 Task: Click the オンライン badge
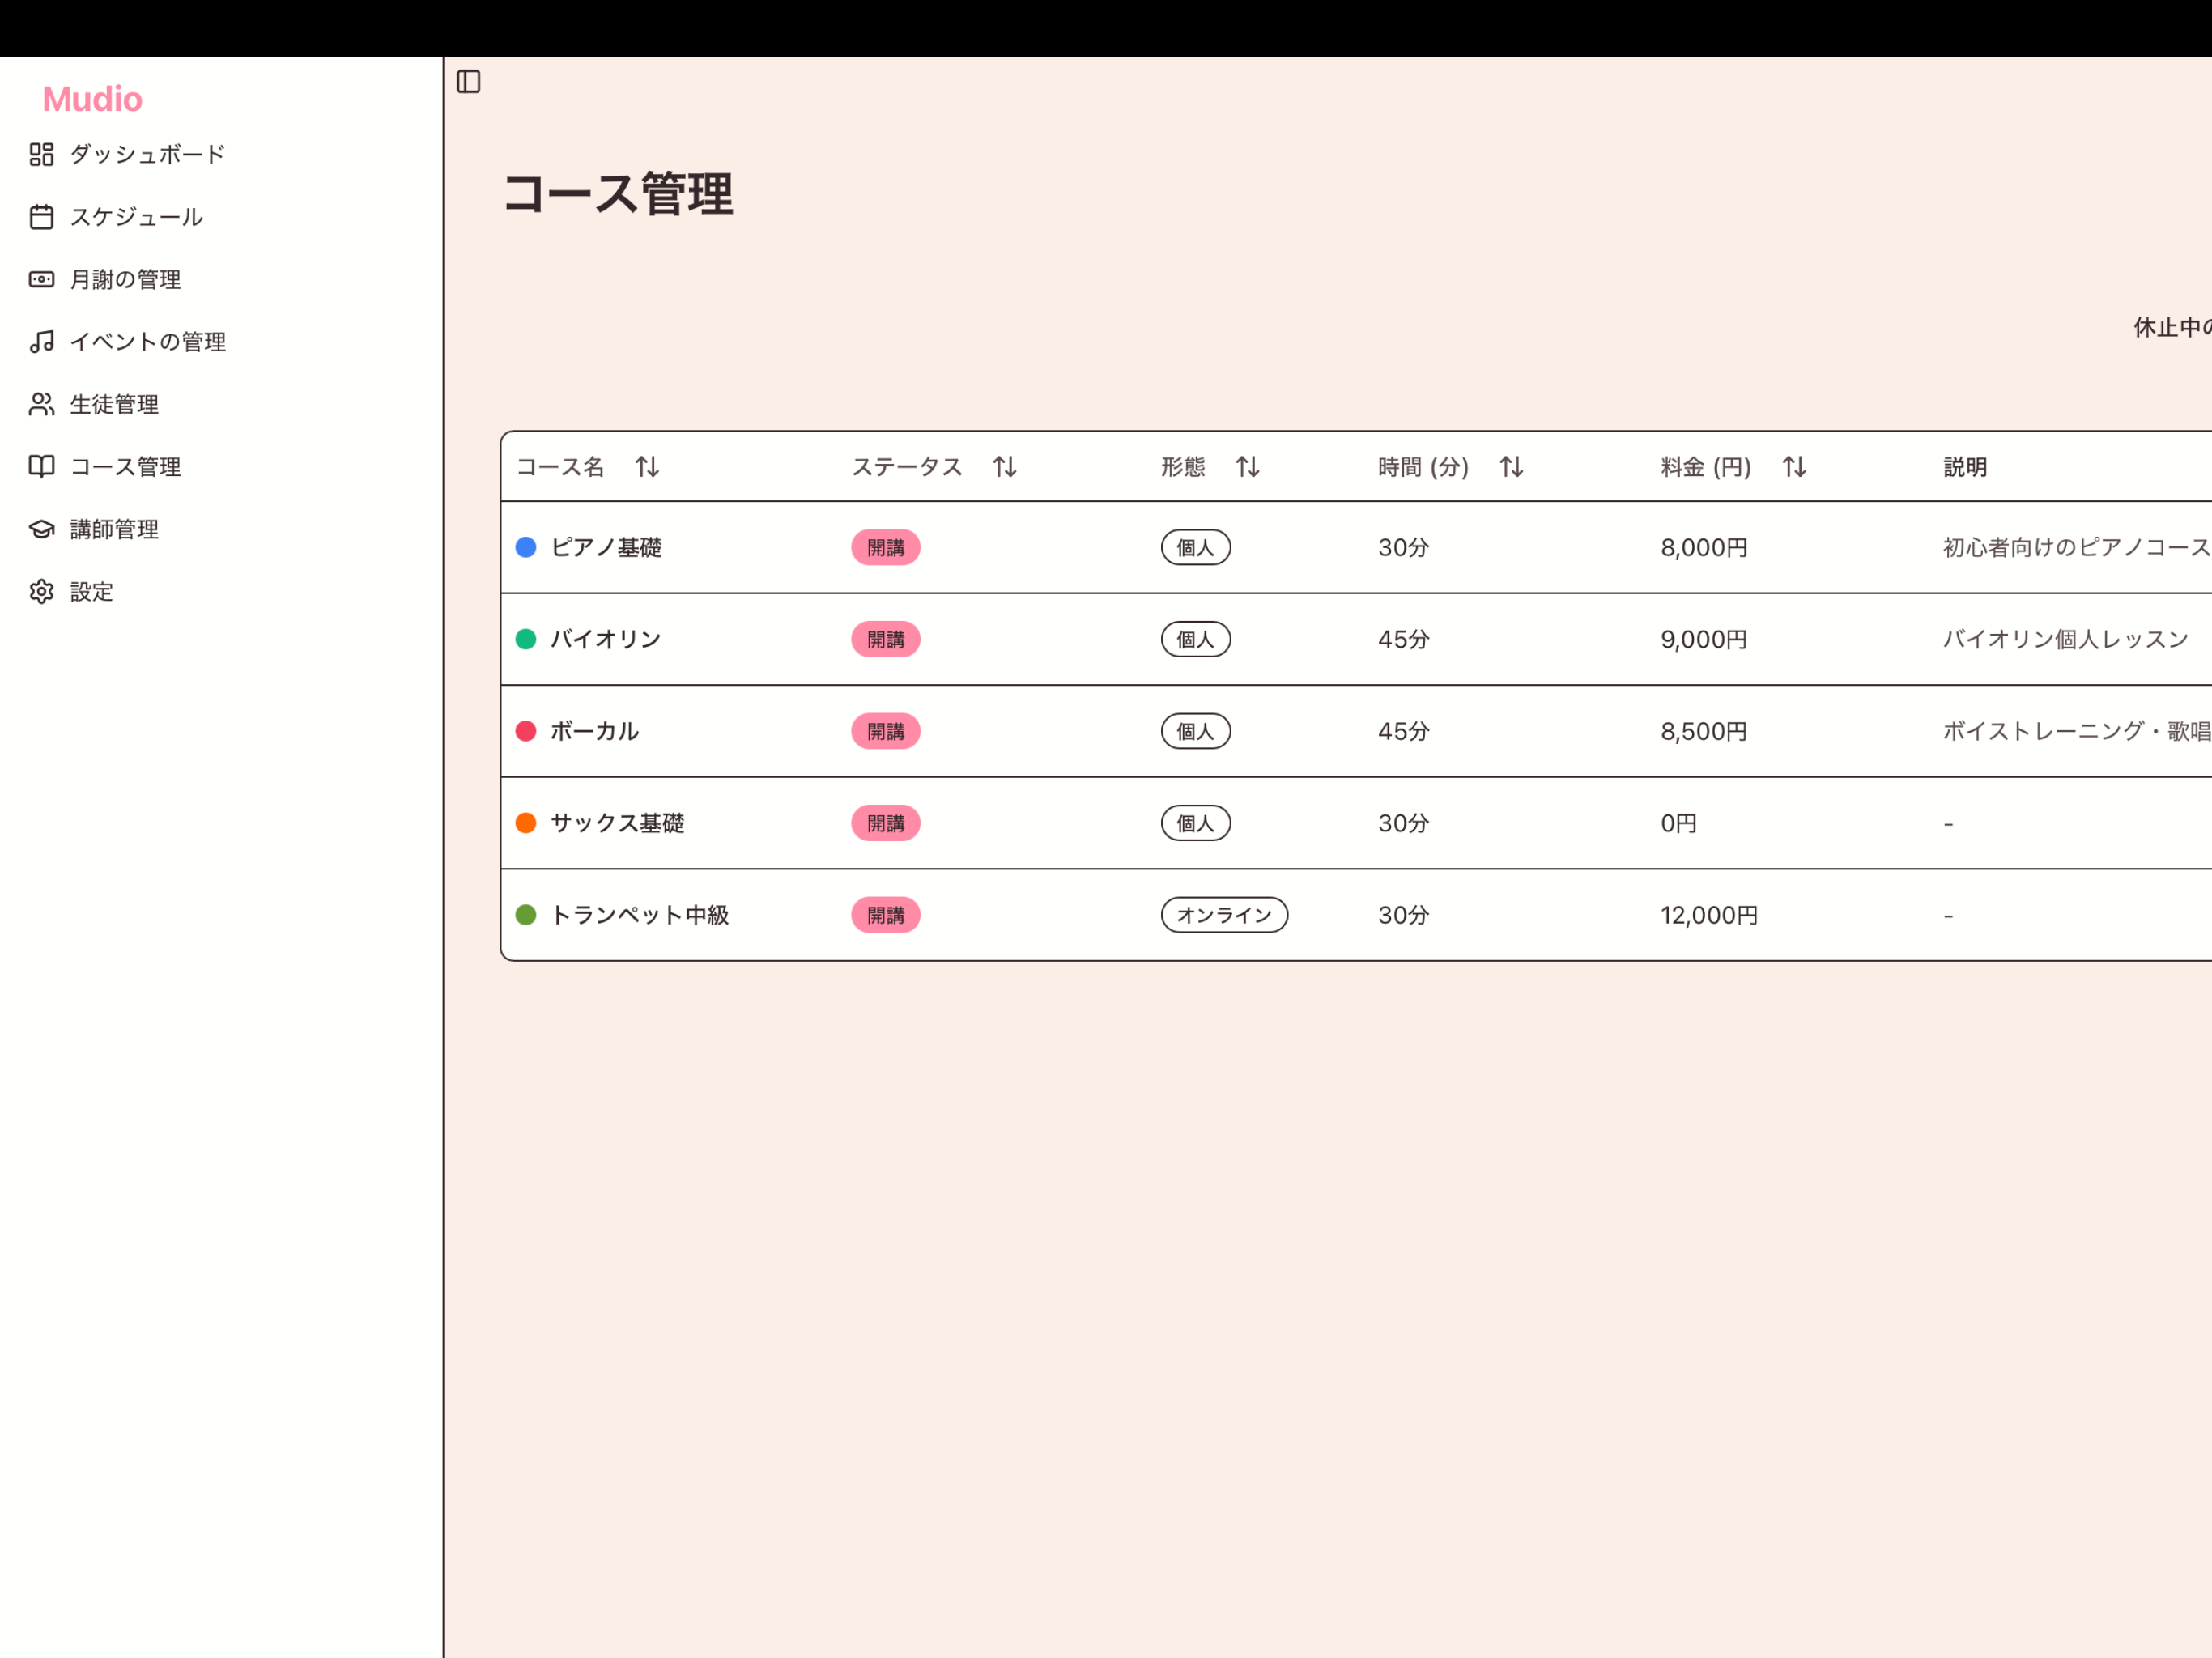(1224, 915)
